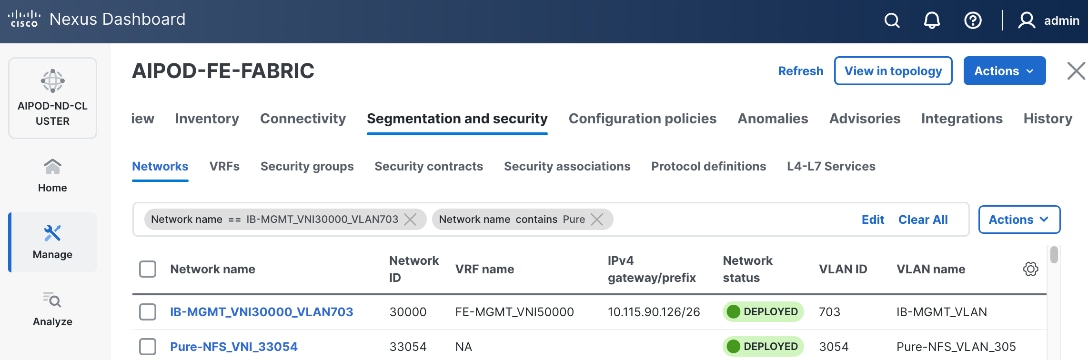Viewport: 1088px width, 360px height.
Task: Click View in topology button
Action: tap(893, 71)
